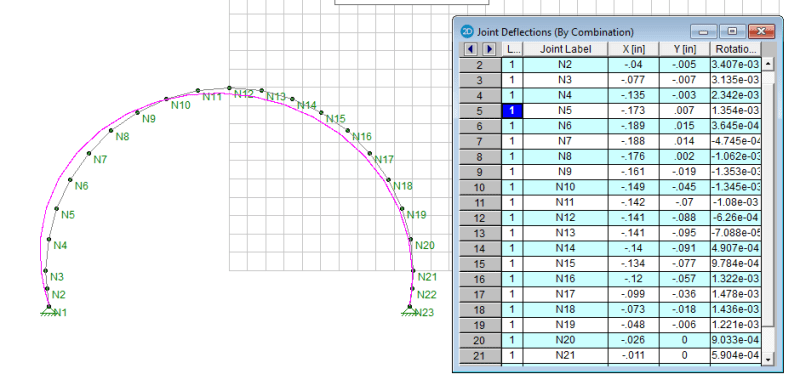Select joint node N6 on the arch

tap(70, 180)
